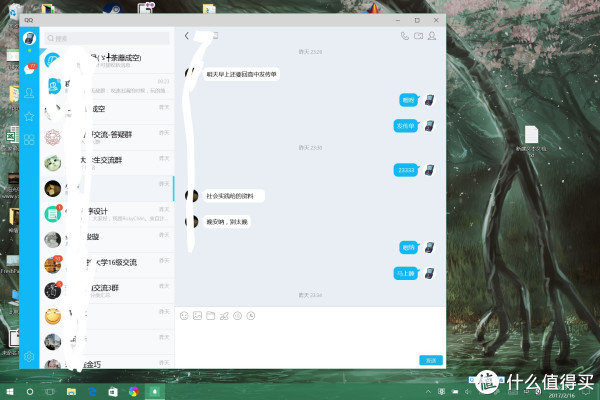Viewport: 600px width, 400px height.
Task: Open the conversation with the smiley-face avatar
Action: 107,317
